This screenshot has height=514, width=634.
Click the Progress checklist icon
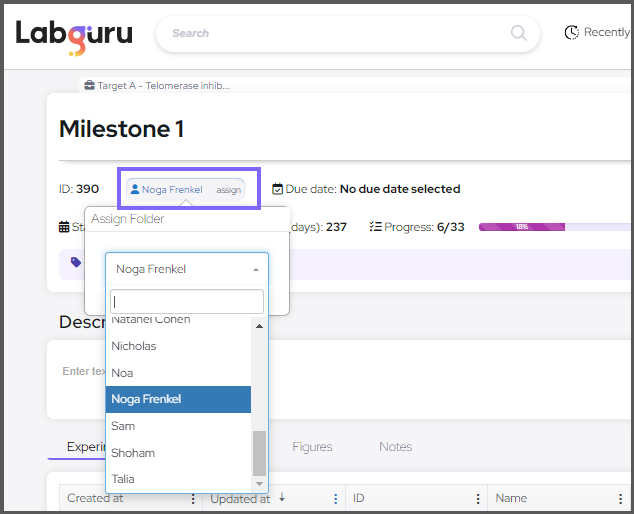(x=375, y=227)
